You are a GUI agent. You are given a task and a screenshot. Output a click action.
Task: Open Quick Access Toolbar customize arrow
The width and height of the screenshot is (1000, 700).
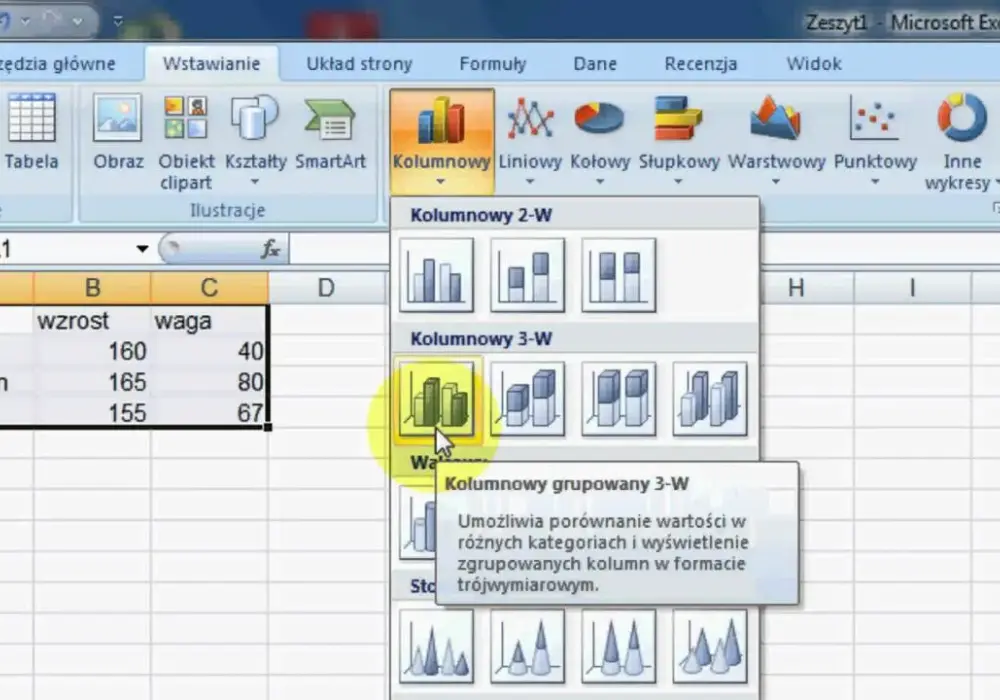click(118, 21)
